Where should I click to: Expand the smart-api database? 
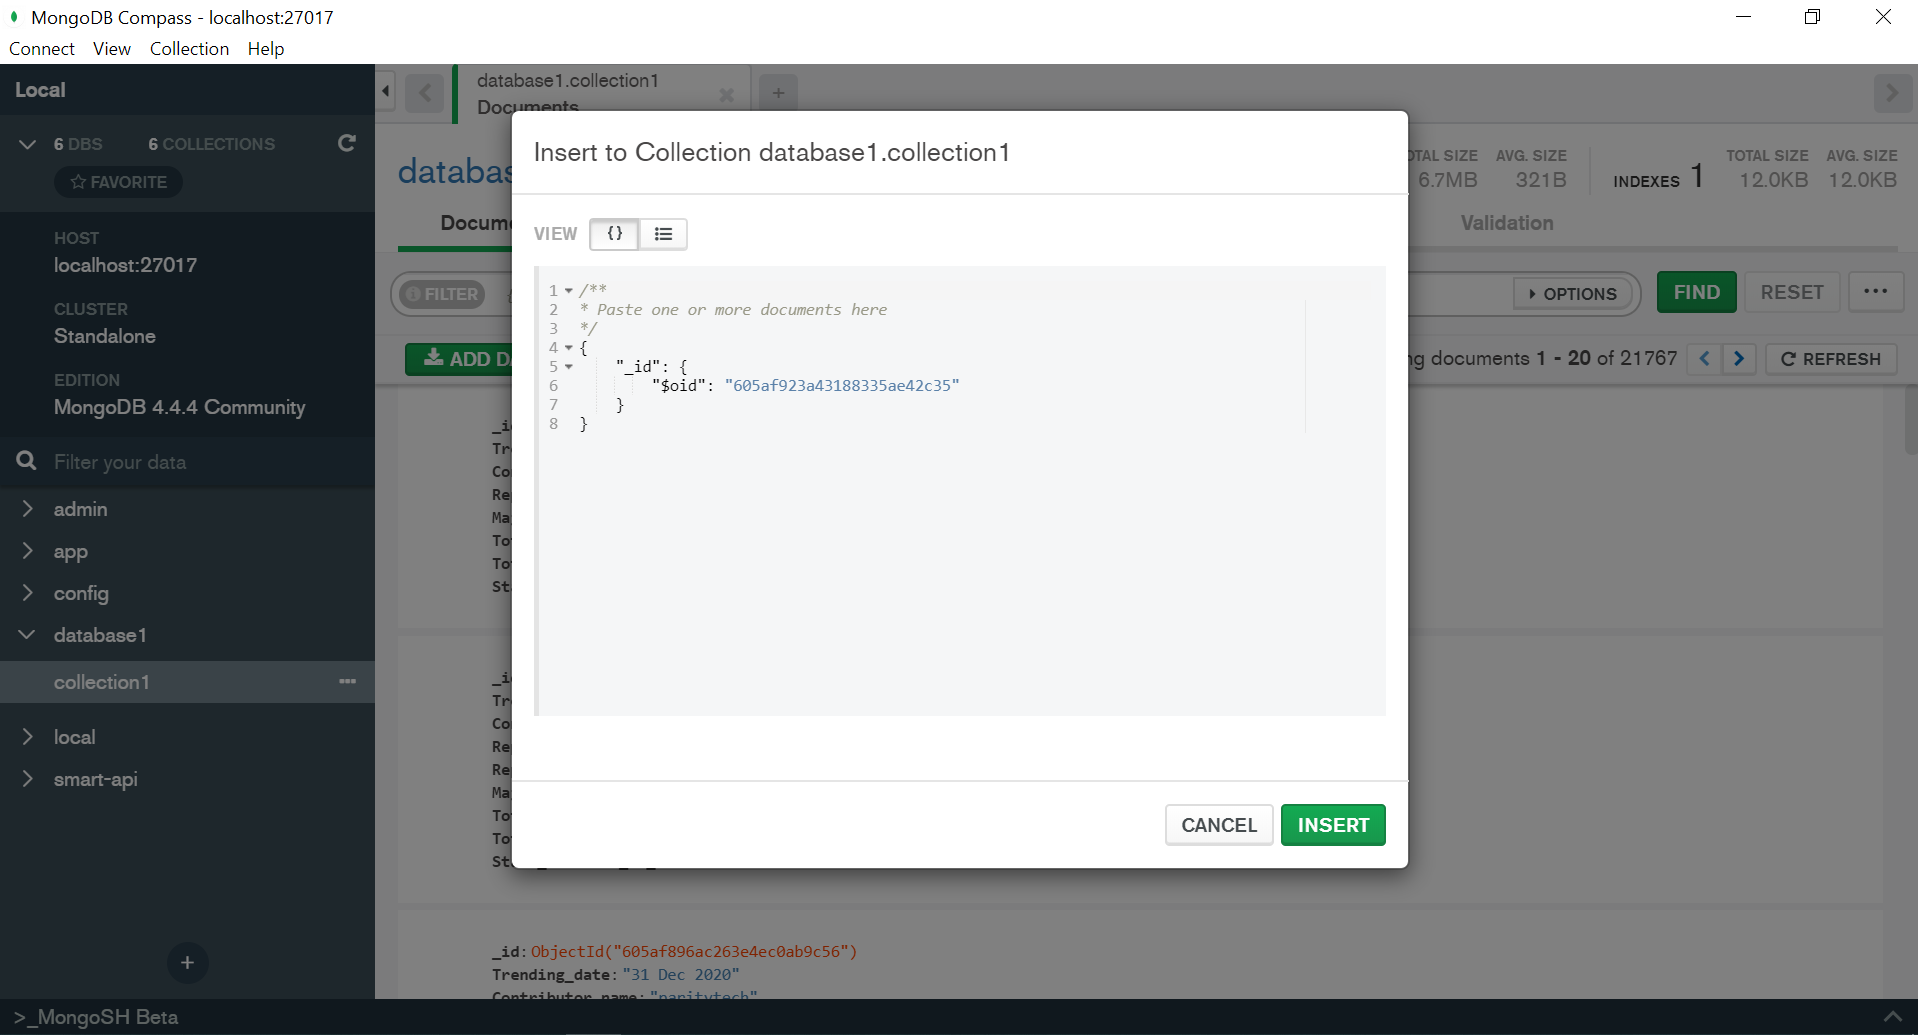coord(28,779)
